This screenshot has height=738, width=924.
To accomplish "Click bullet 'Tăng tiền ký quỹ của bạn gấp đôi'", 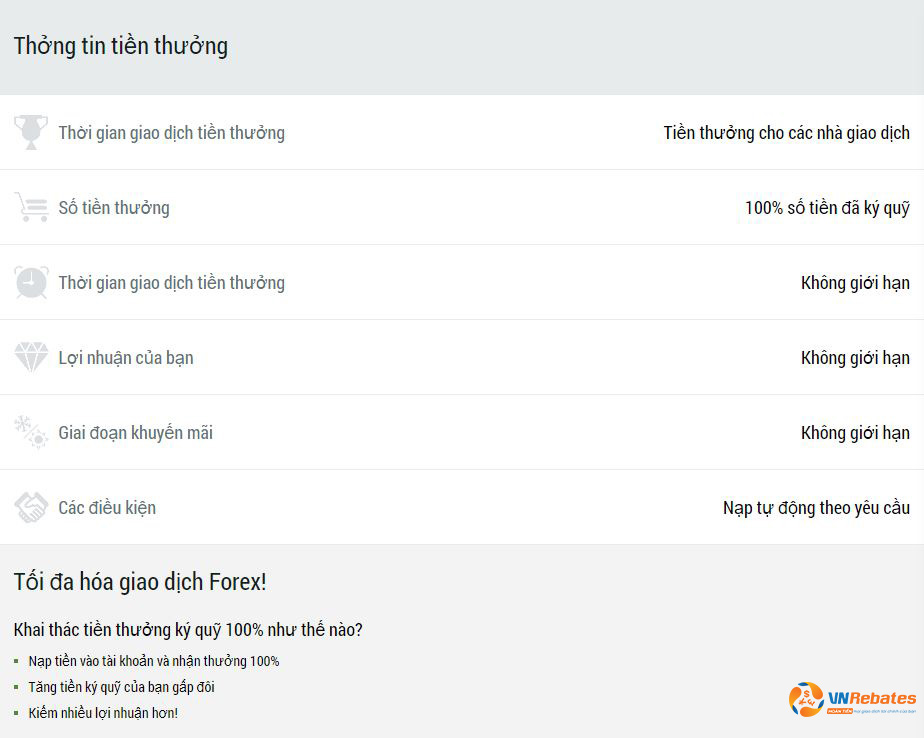I will coord(121,687).
